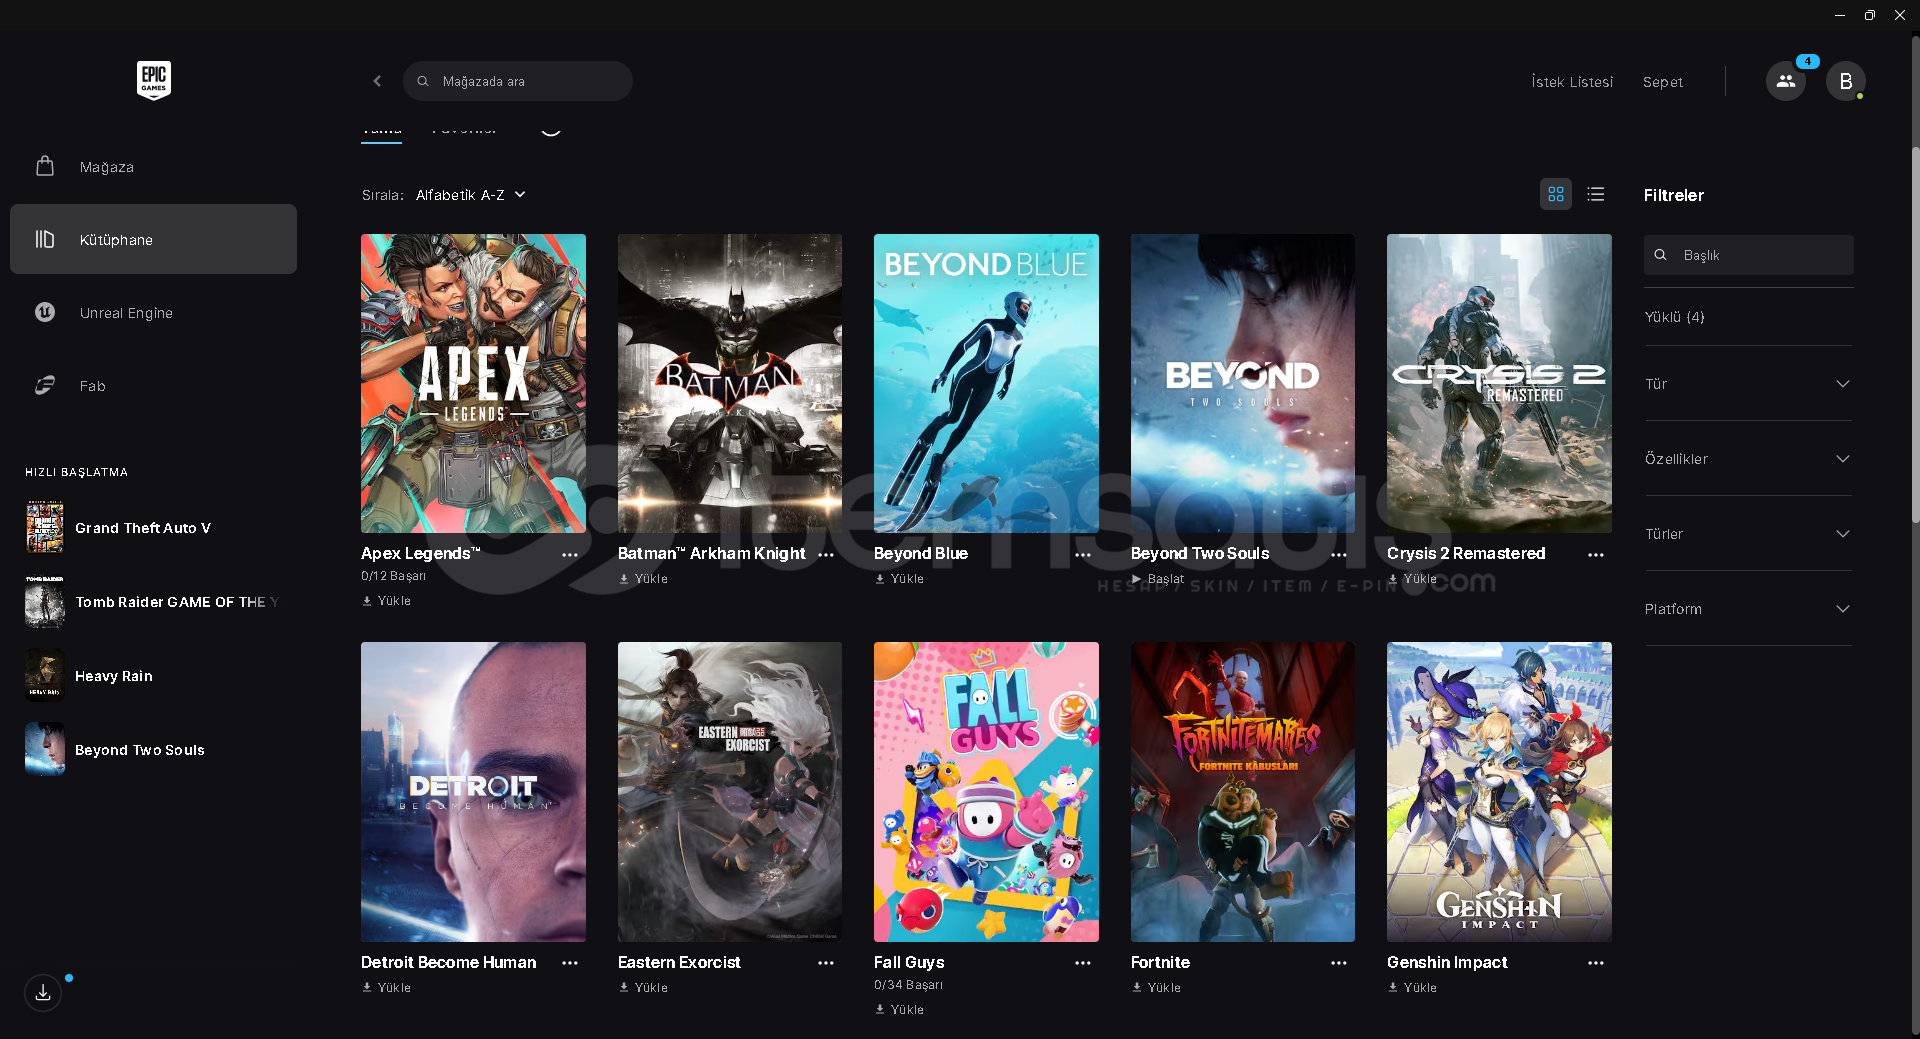Viewport: 1920px width, 1039px height.
Task: Open the friends list icon
Action: [x=1786, y=81]
